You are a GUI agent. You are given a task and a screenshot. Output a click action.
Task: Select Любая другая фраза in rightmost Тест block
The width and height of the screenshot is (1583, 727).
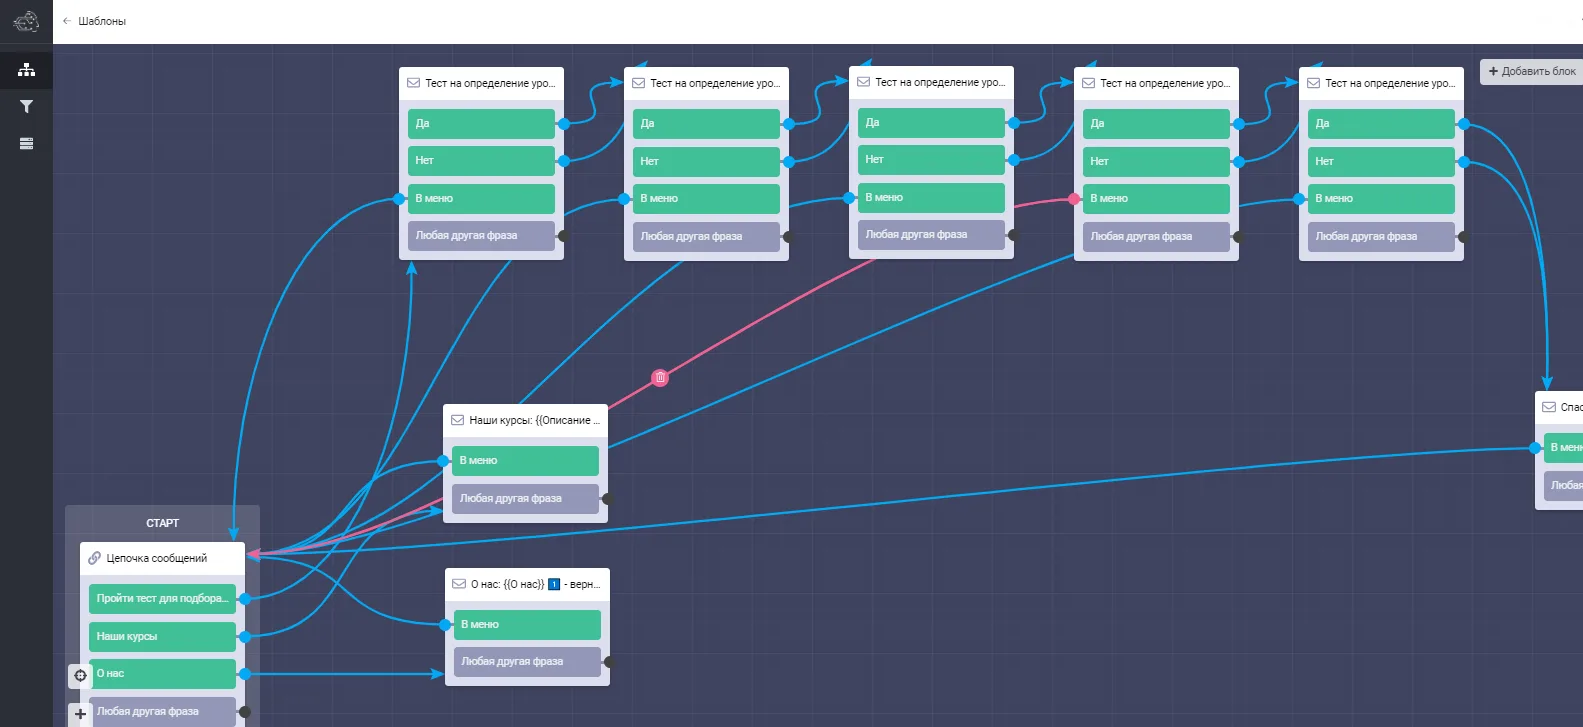pyautogui.click(x=1381, y=237)
